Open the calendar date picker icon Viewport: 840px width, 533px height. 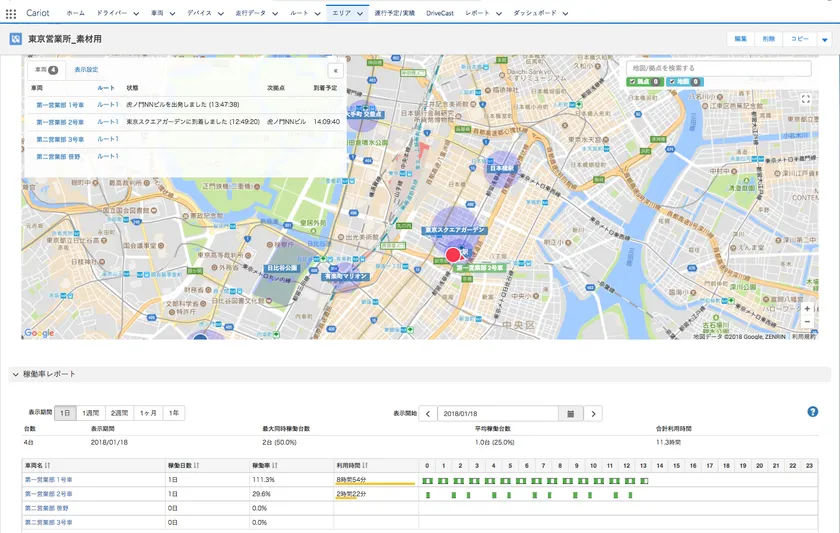(571, 414)
